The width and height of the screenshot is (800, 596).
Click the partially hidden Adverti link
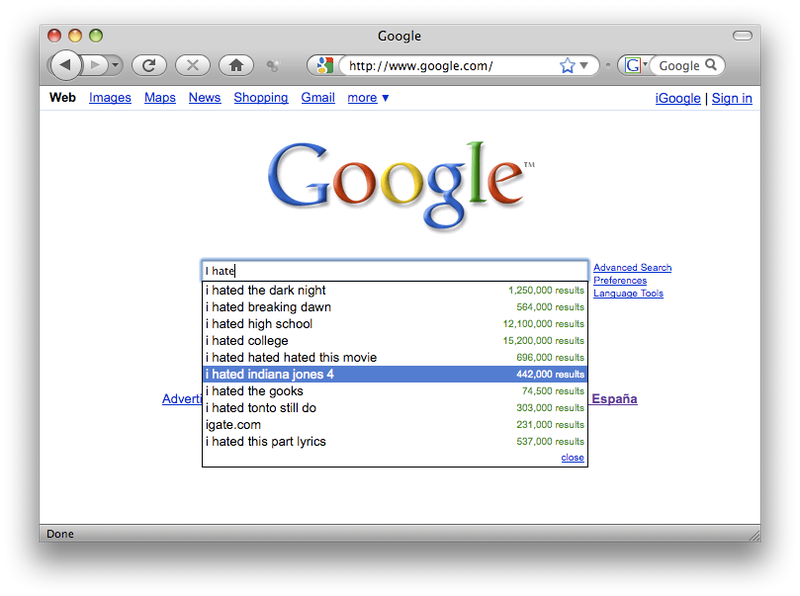click(182, 399)
